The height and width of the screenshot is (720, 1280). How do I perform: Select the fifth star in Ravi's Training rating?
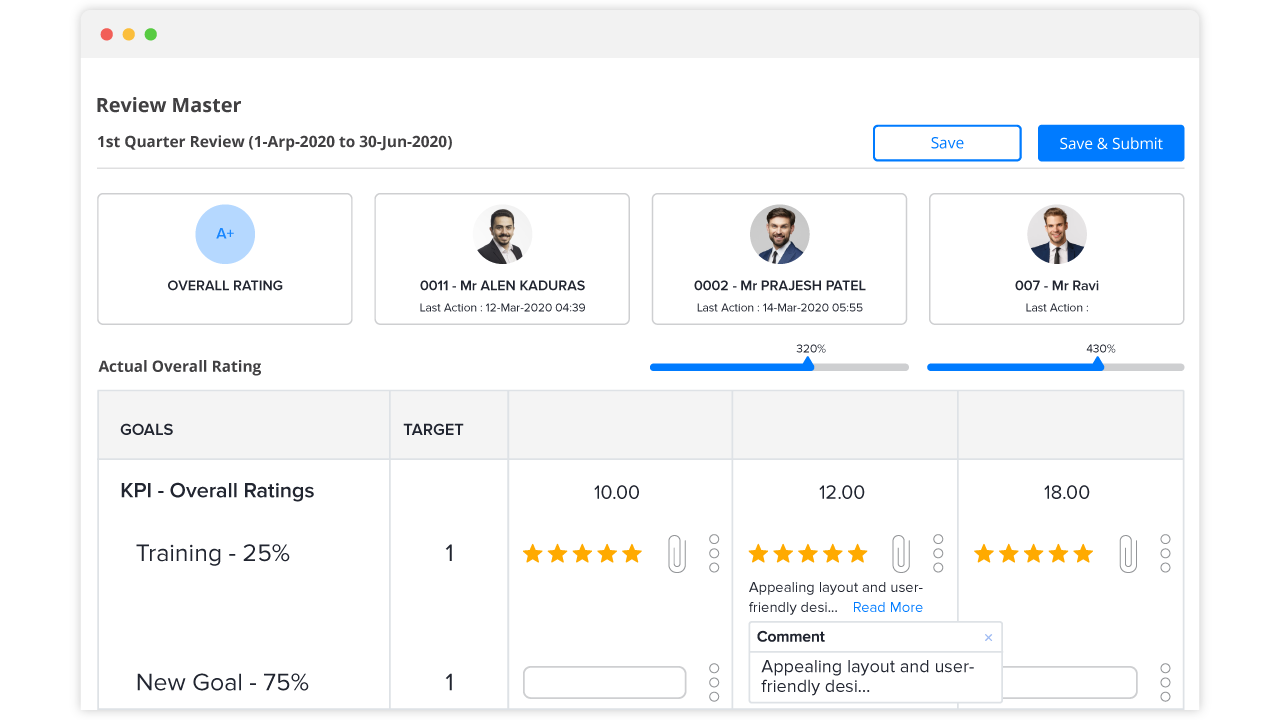click(1084, 553)
